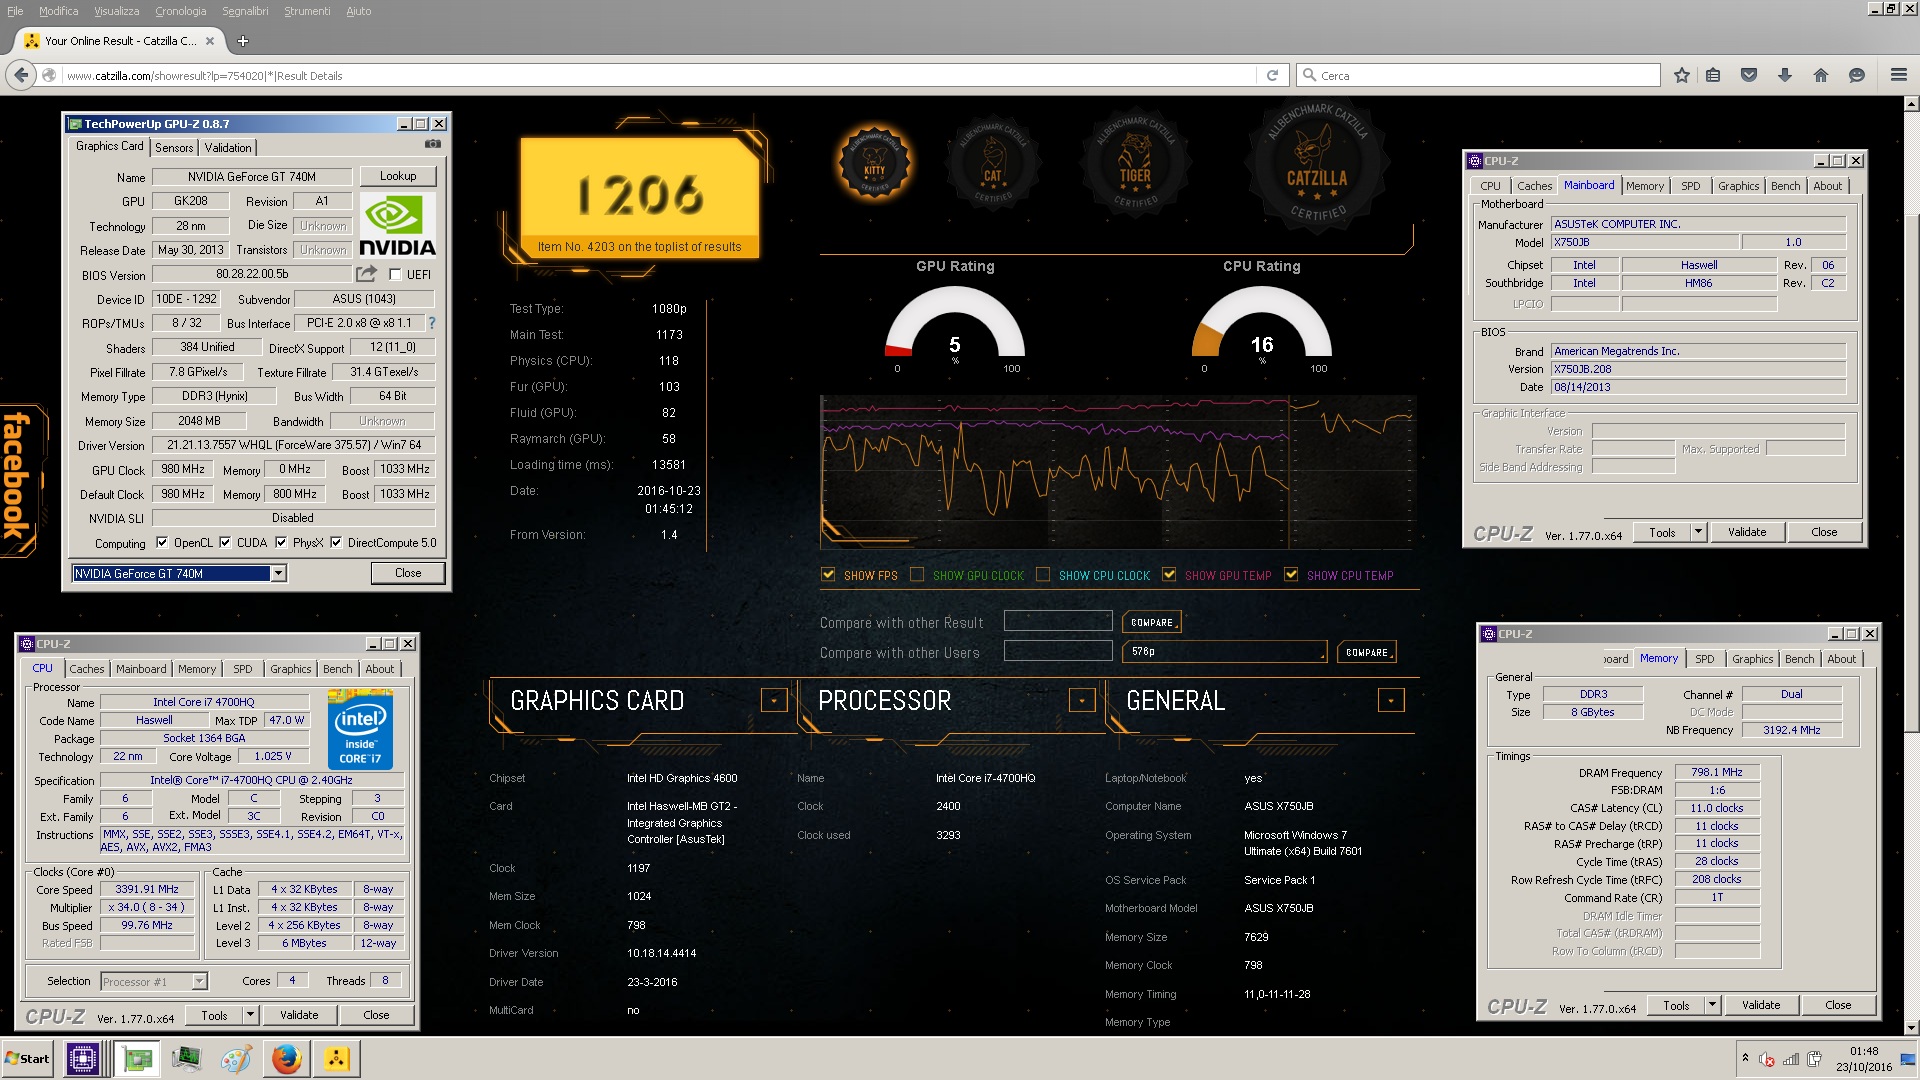Open the downloads arrow icon
Screen dimensions: 1920x1080
(1785, 75)
